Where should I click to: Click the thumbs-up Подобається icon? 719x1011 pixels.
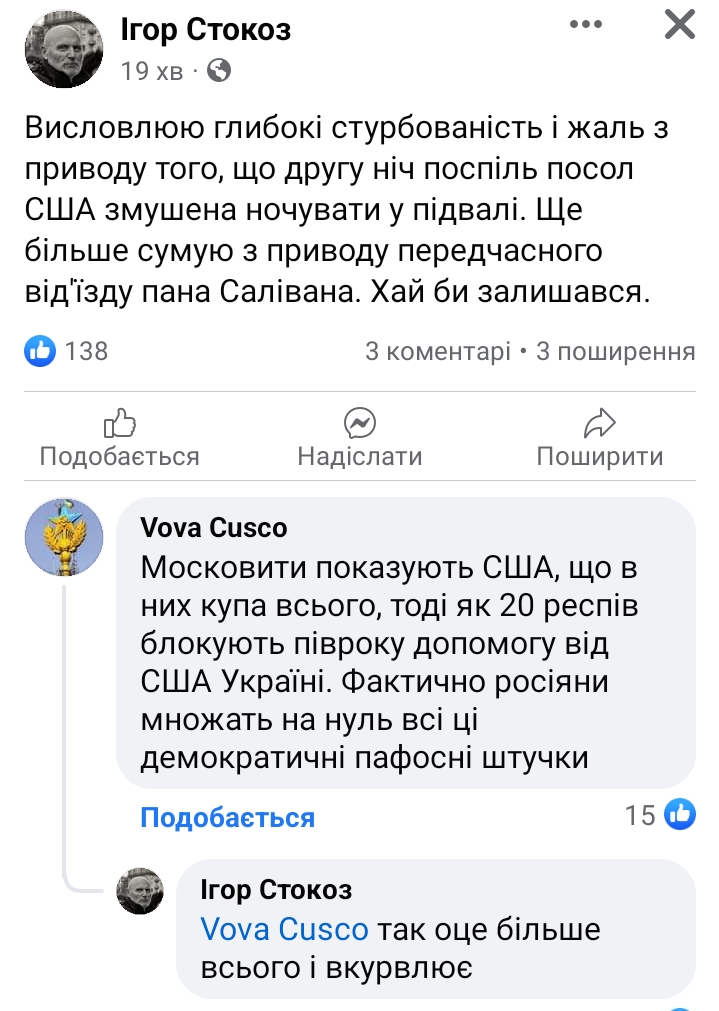point(120,424)
